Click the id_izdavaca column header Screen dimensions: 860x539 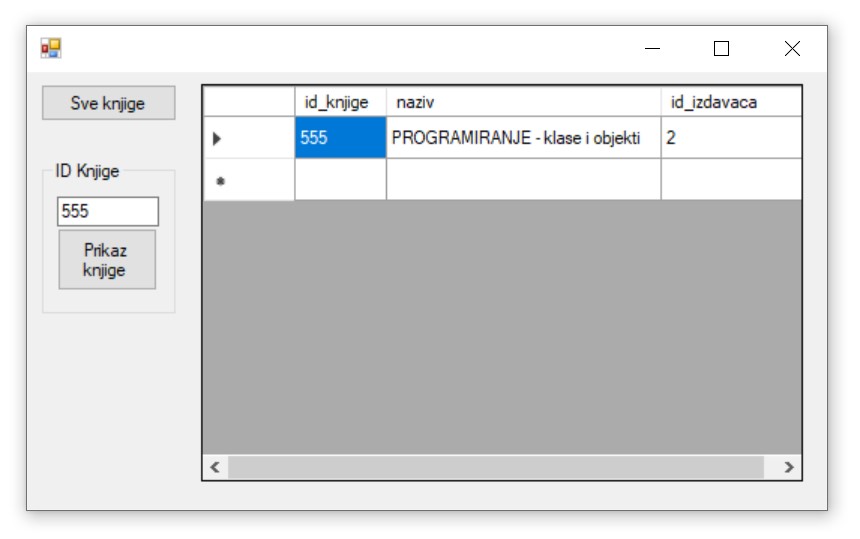tap(729, 102)
